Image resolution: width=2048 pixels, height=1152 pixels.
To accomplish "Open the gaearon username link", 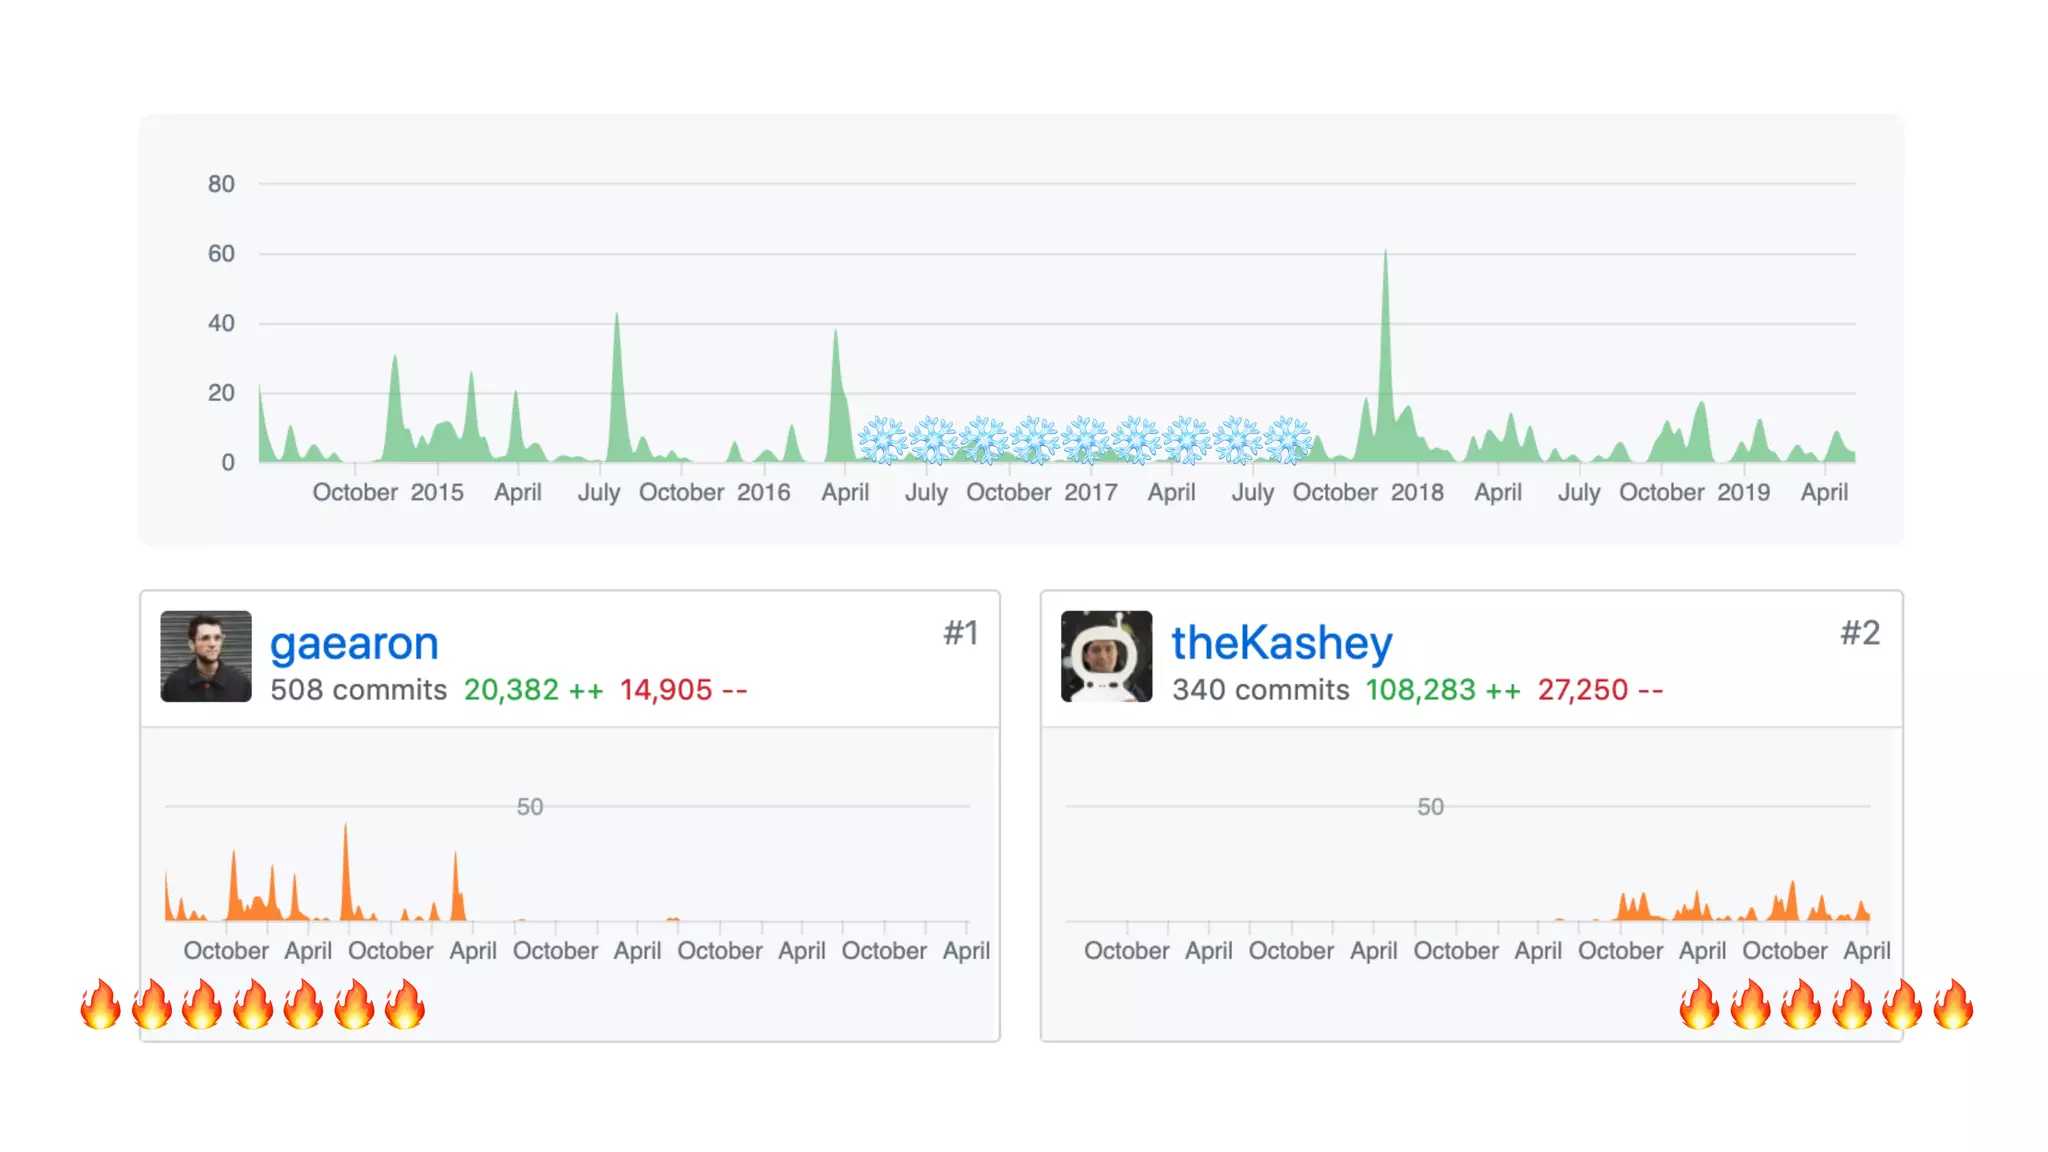I will pyautogui.click(x=354, y=643).
